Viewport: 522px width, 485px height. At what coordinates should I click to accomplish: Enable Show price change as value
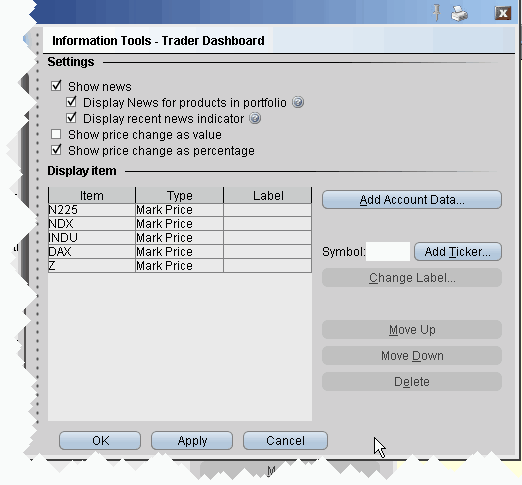(56, 134)
